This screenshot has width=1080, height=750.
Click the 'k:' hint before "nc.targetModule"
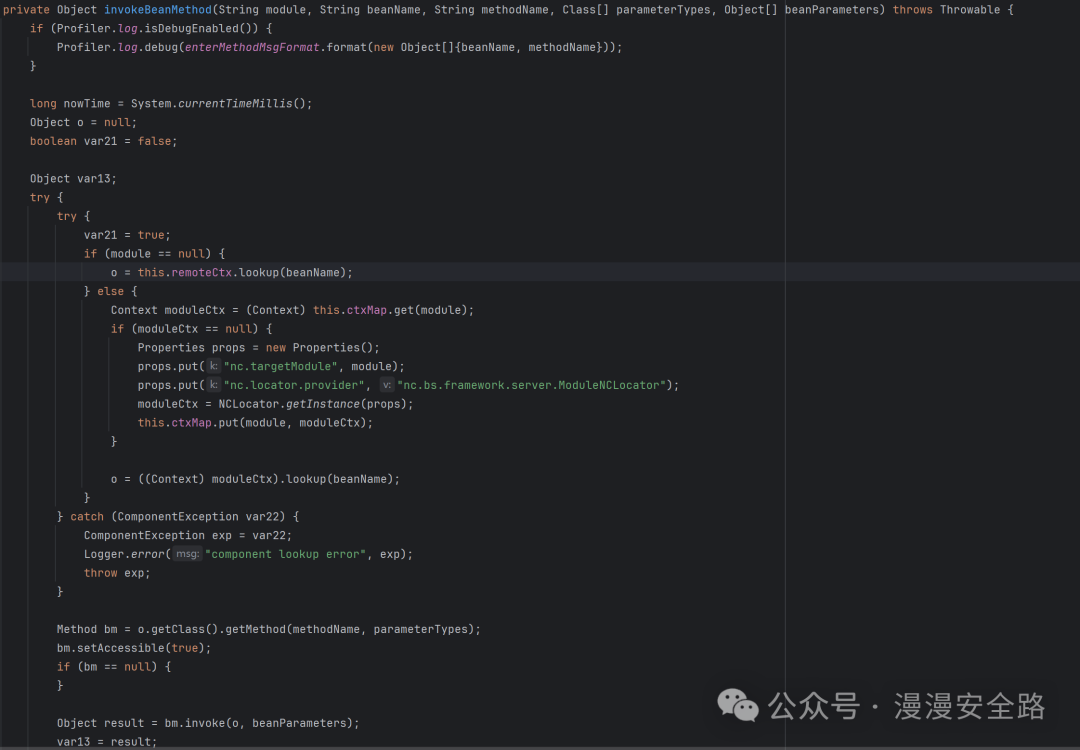click(x=213, y=366)
